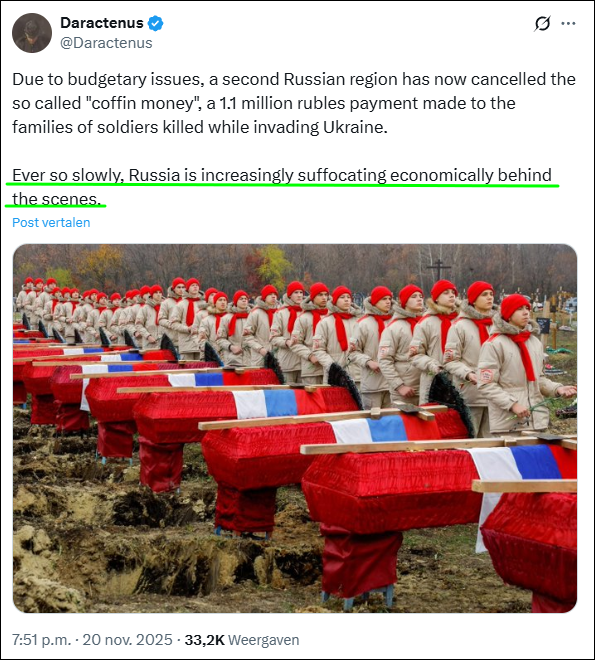Screen dimensions: 595x660
Task: Open the Grok explain-this-post icon
Action: tap(542, 24)
